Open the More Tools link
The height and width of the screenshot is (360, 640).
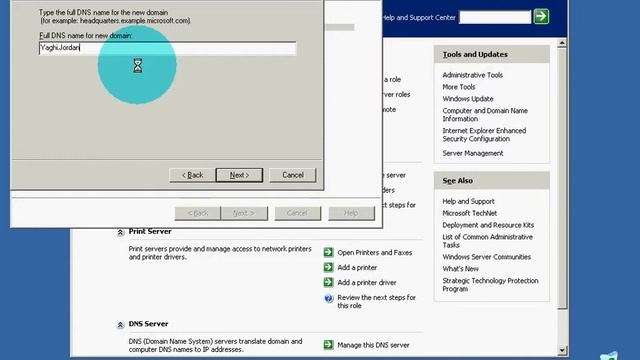click(459, 87)
